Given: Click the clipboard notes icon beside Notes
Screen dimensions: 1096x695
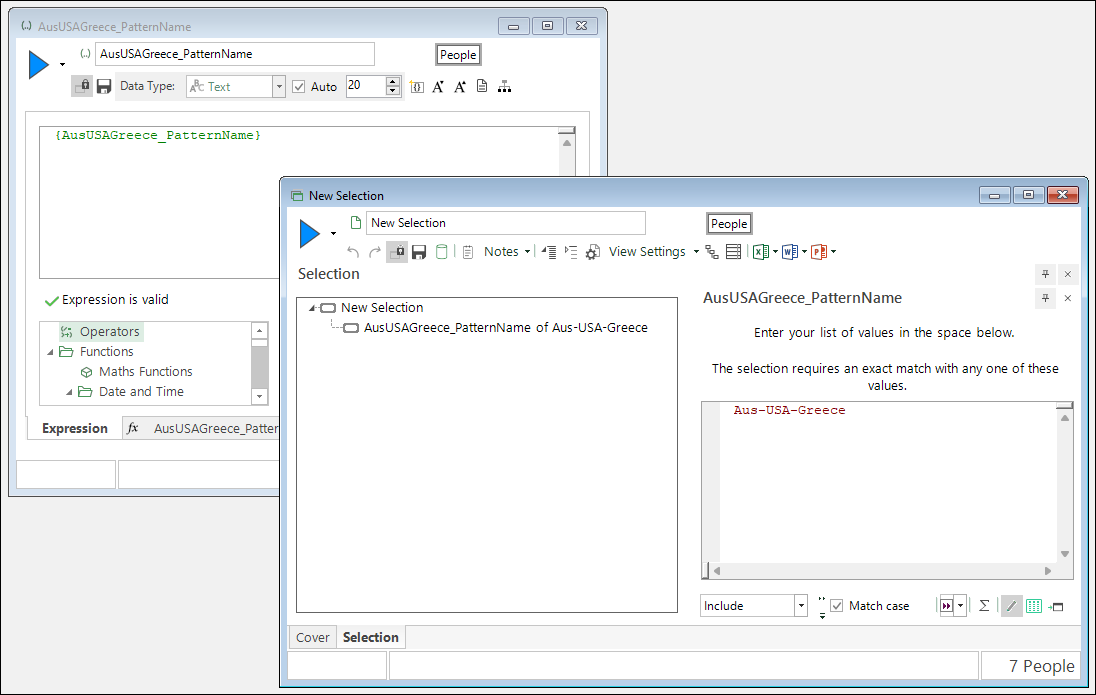Looking at the screenshot, I should 468,252.
